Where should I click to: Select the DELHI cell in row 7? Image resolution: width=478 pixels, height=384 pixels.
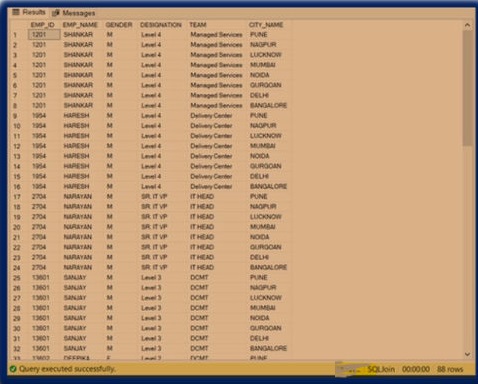[x=259, y=95]
